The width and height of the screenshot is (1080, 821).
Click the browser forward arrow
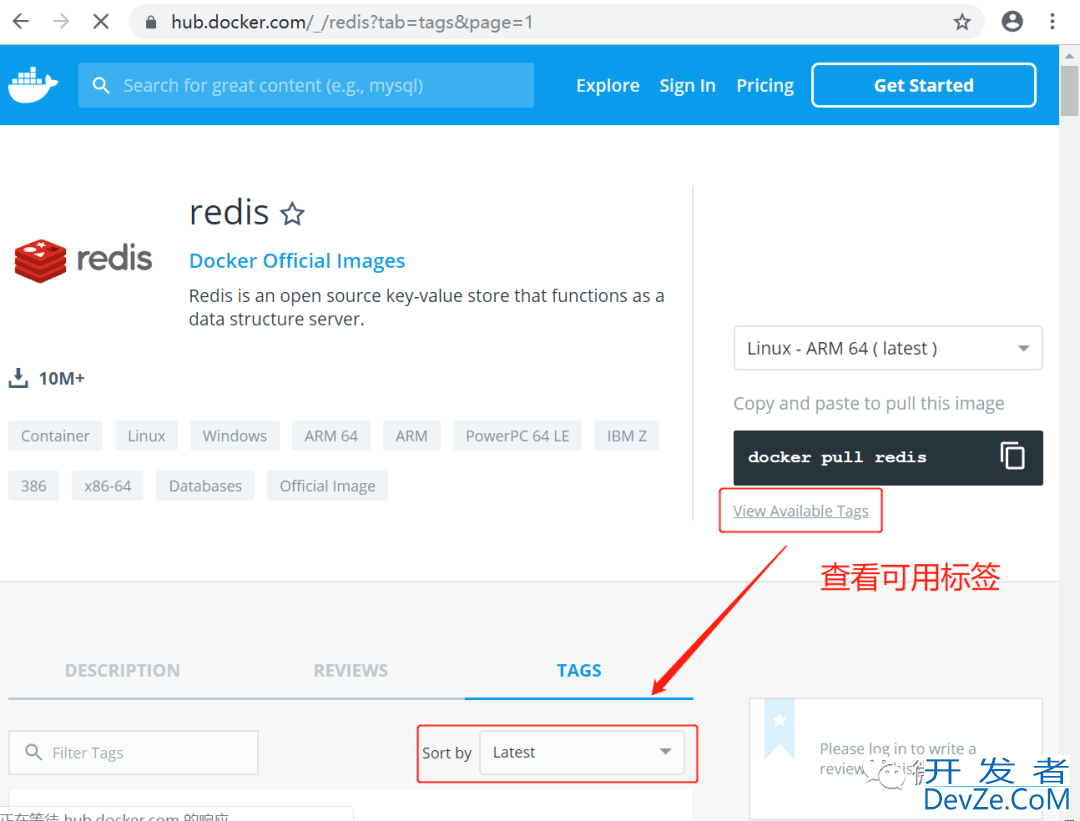61,22
